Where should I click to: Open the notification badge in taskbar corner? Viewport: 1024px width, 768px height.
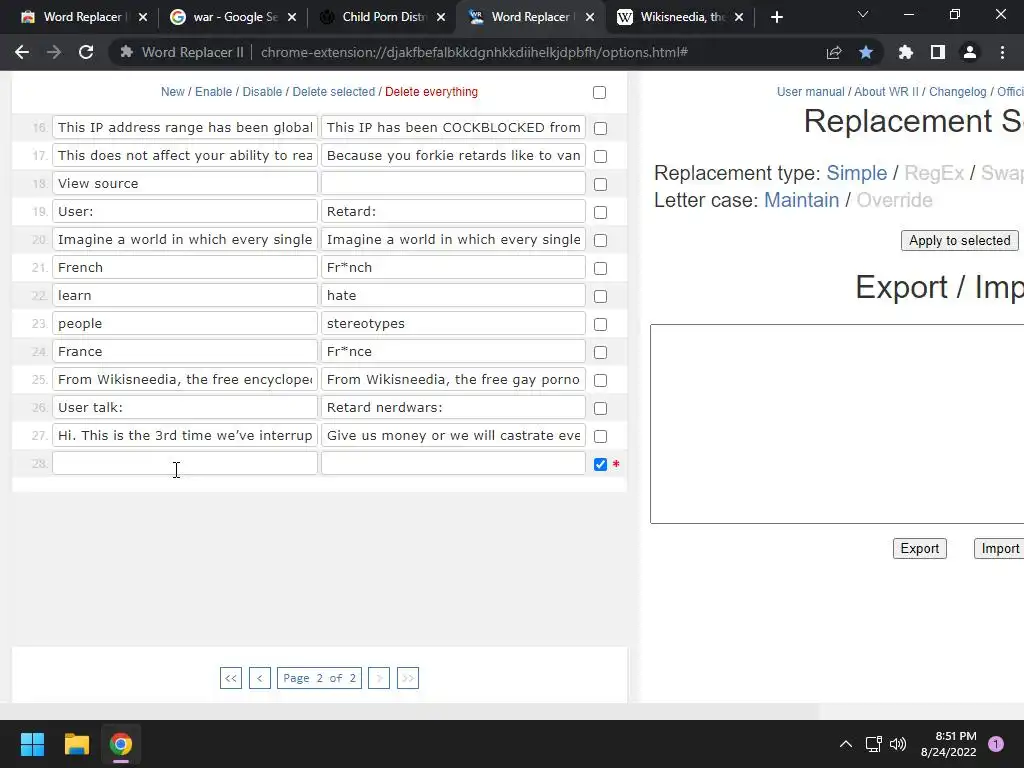click(x=996, y=744)
